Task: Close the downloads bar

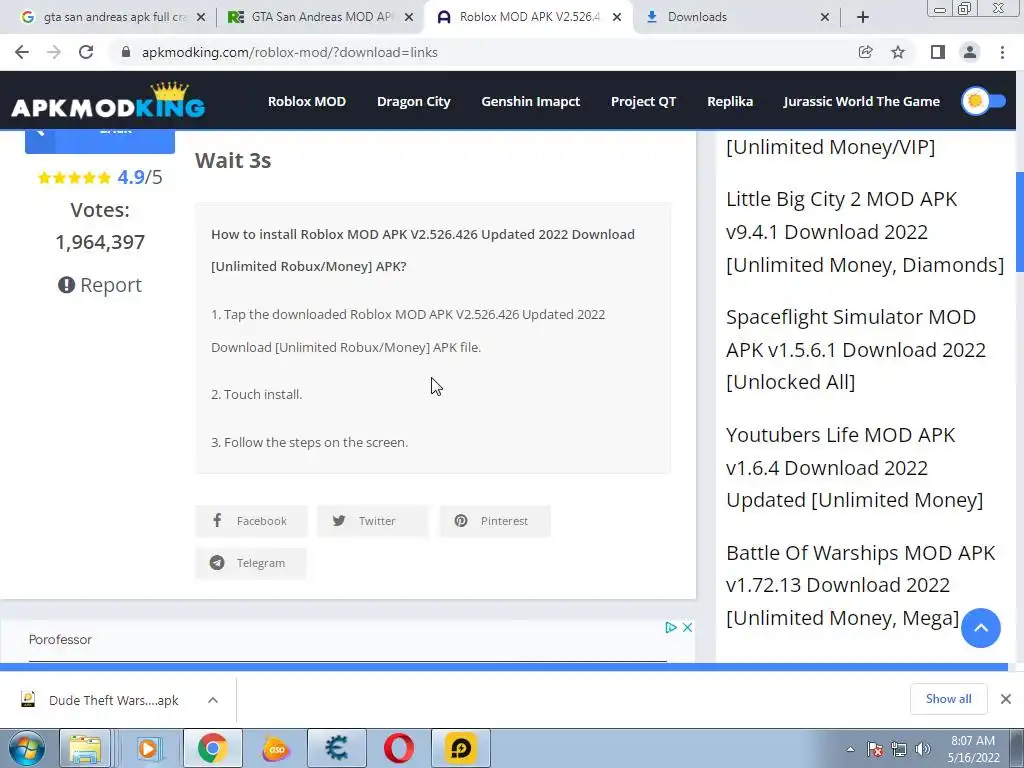Action: (x=1006, y=699)
